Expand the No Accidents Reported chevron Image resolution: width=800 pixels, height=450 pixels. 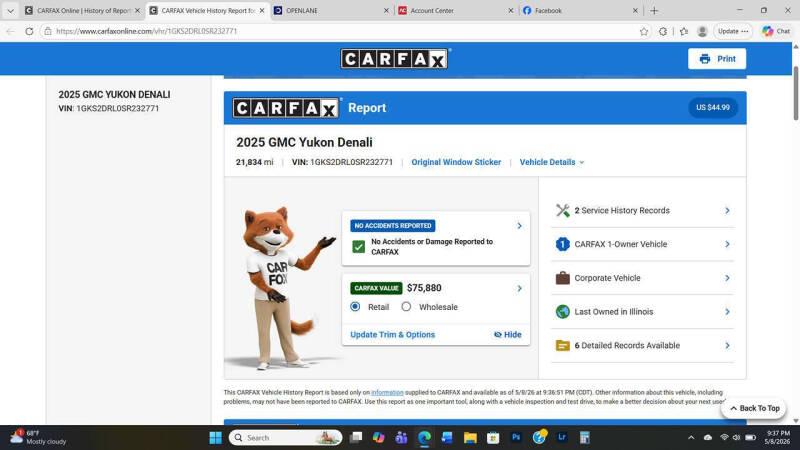pos(519,226)
